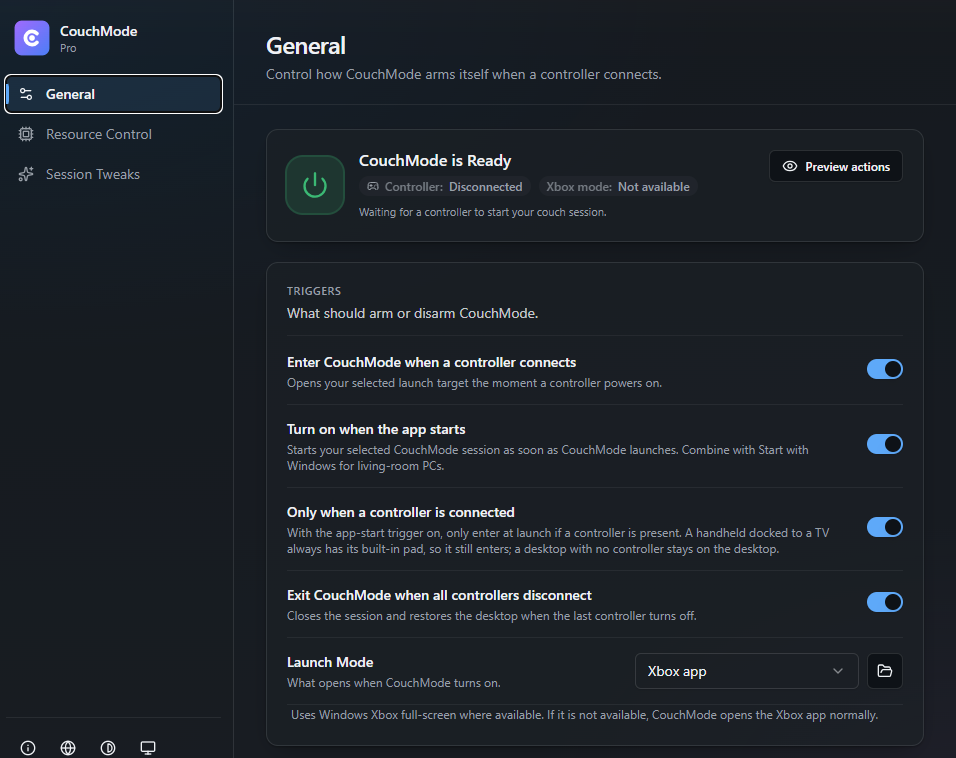
Task: Open the Launch Mode dropdown showing Xbox app
Action: [x=746, y=671]
